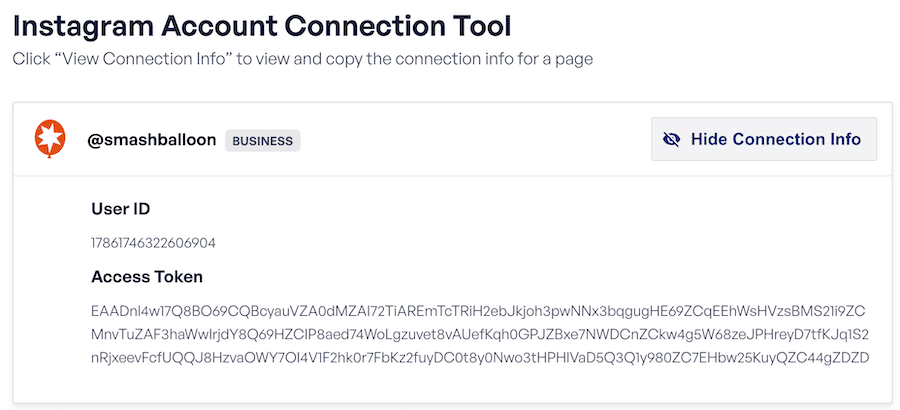Click token line starting with MnvTuZAF3
The height and width of the screenshot is (410, 900).
[x=480, y=335]
